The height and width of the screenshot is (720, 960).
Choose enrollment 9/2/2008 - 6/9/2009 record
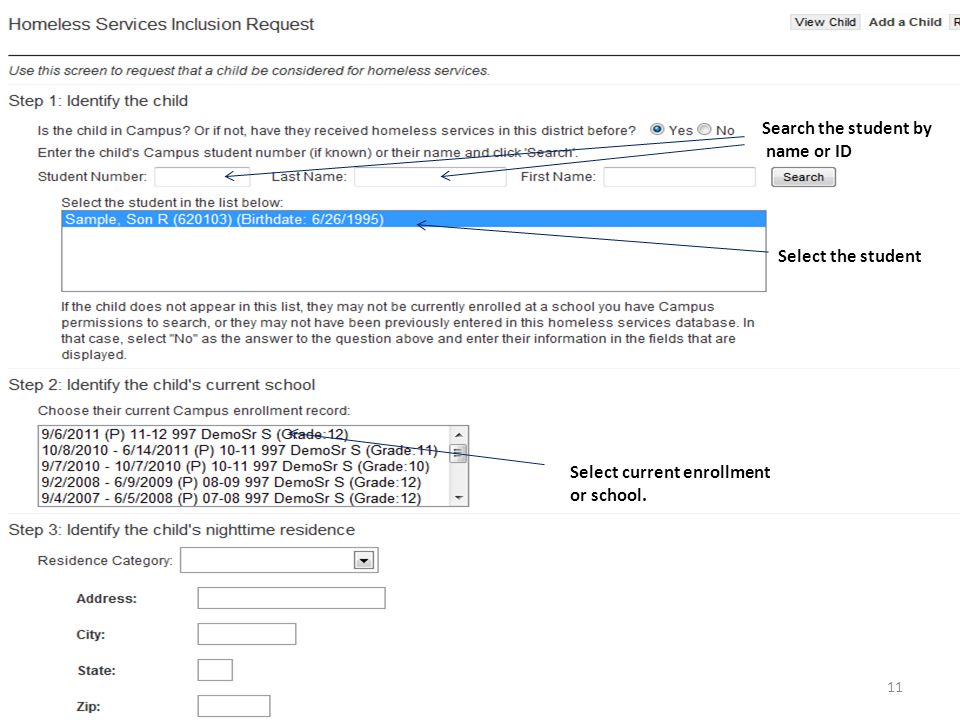(244, 482)
